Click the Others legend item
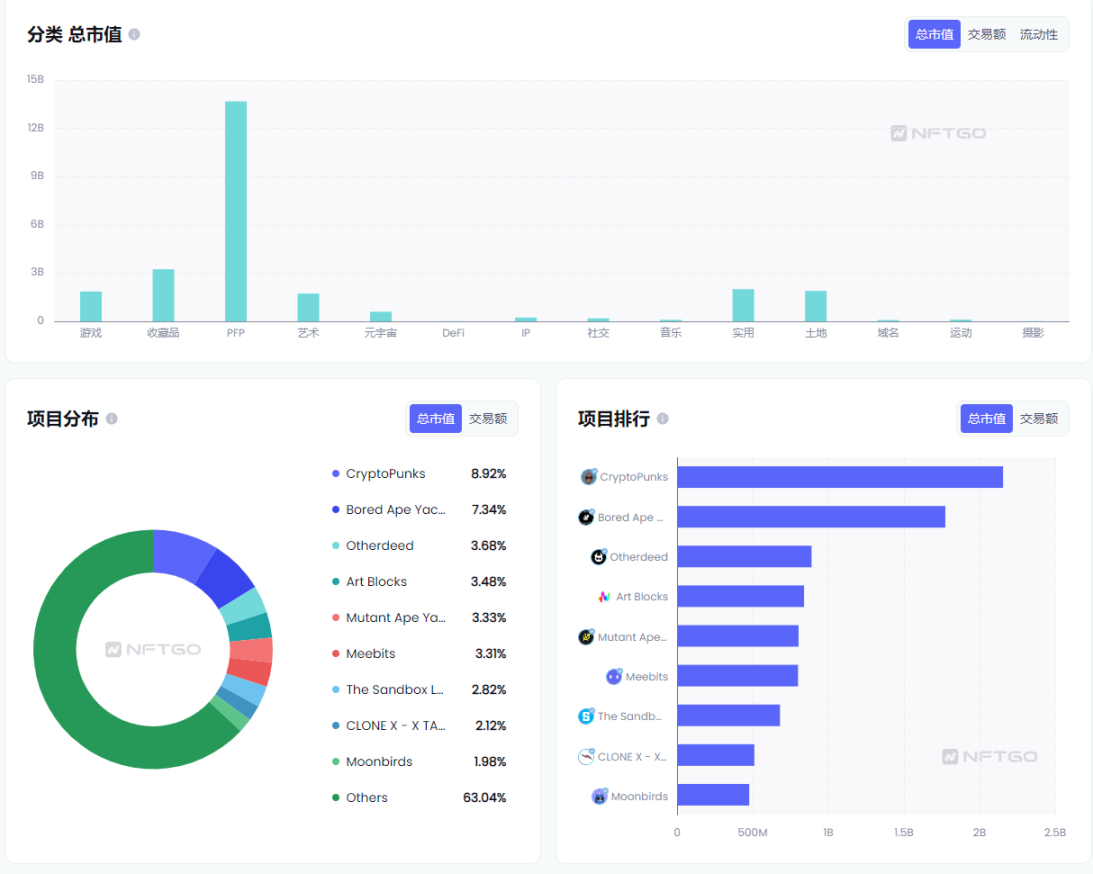This screenshot has height=874, width=1093. (366, 798)
